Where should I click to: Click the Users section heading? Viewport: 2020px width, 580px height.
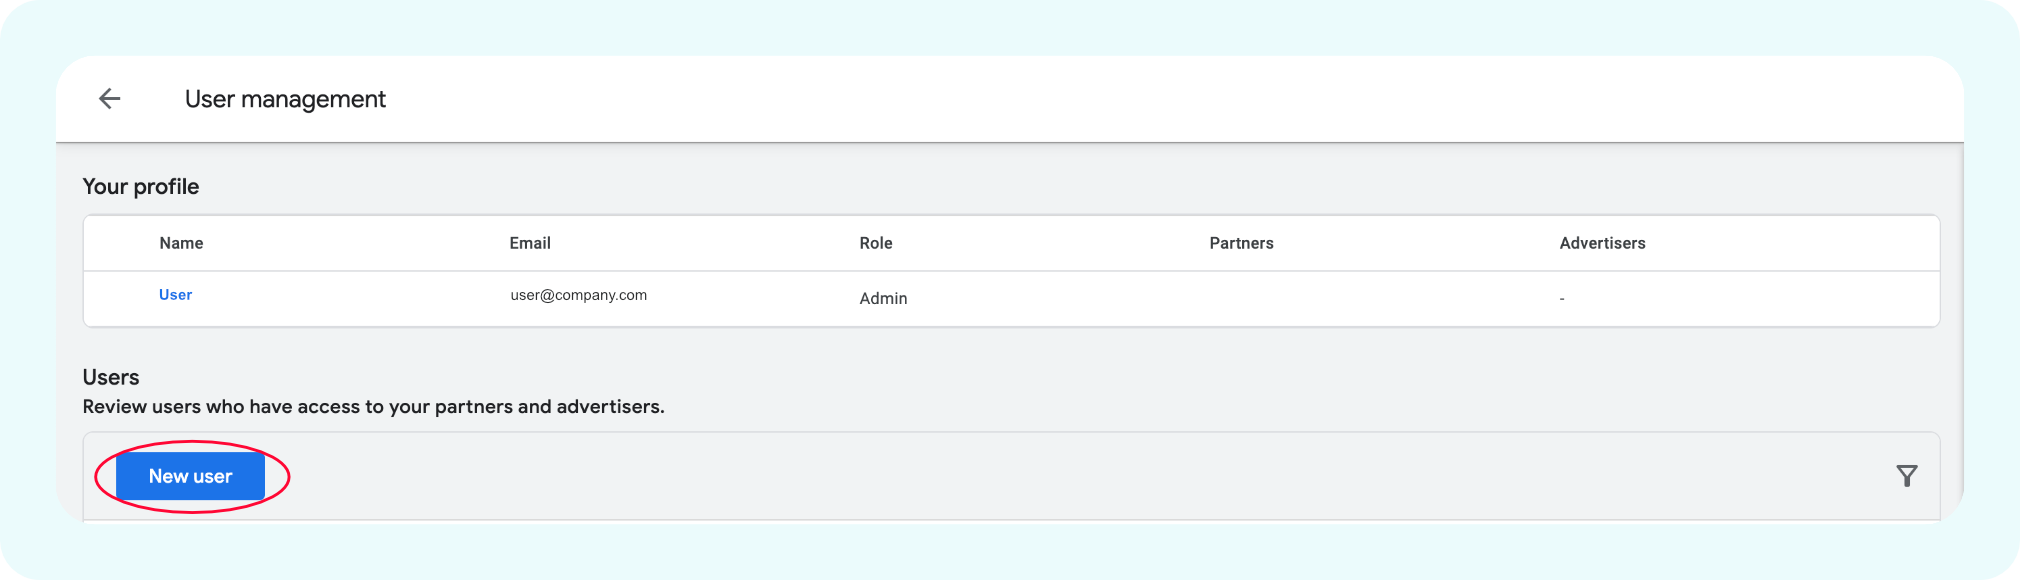click(111, 377)
